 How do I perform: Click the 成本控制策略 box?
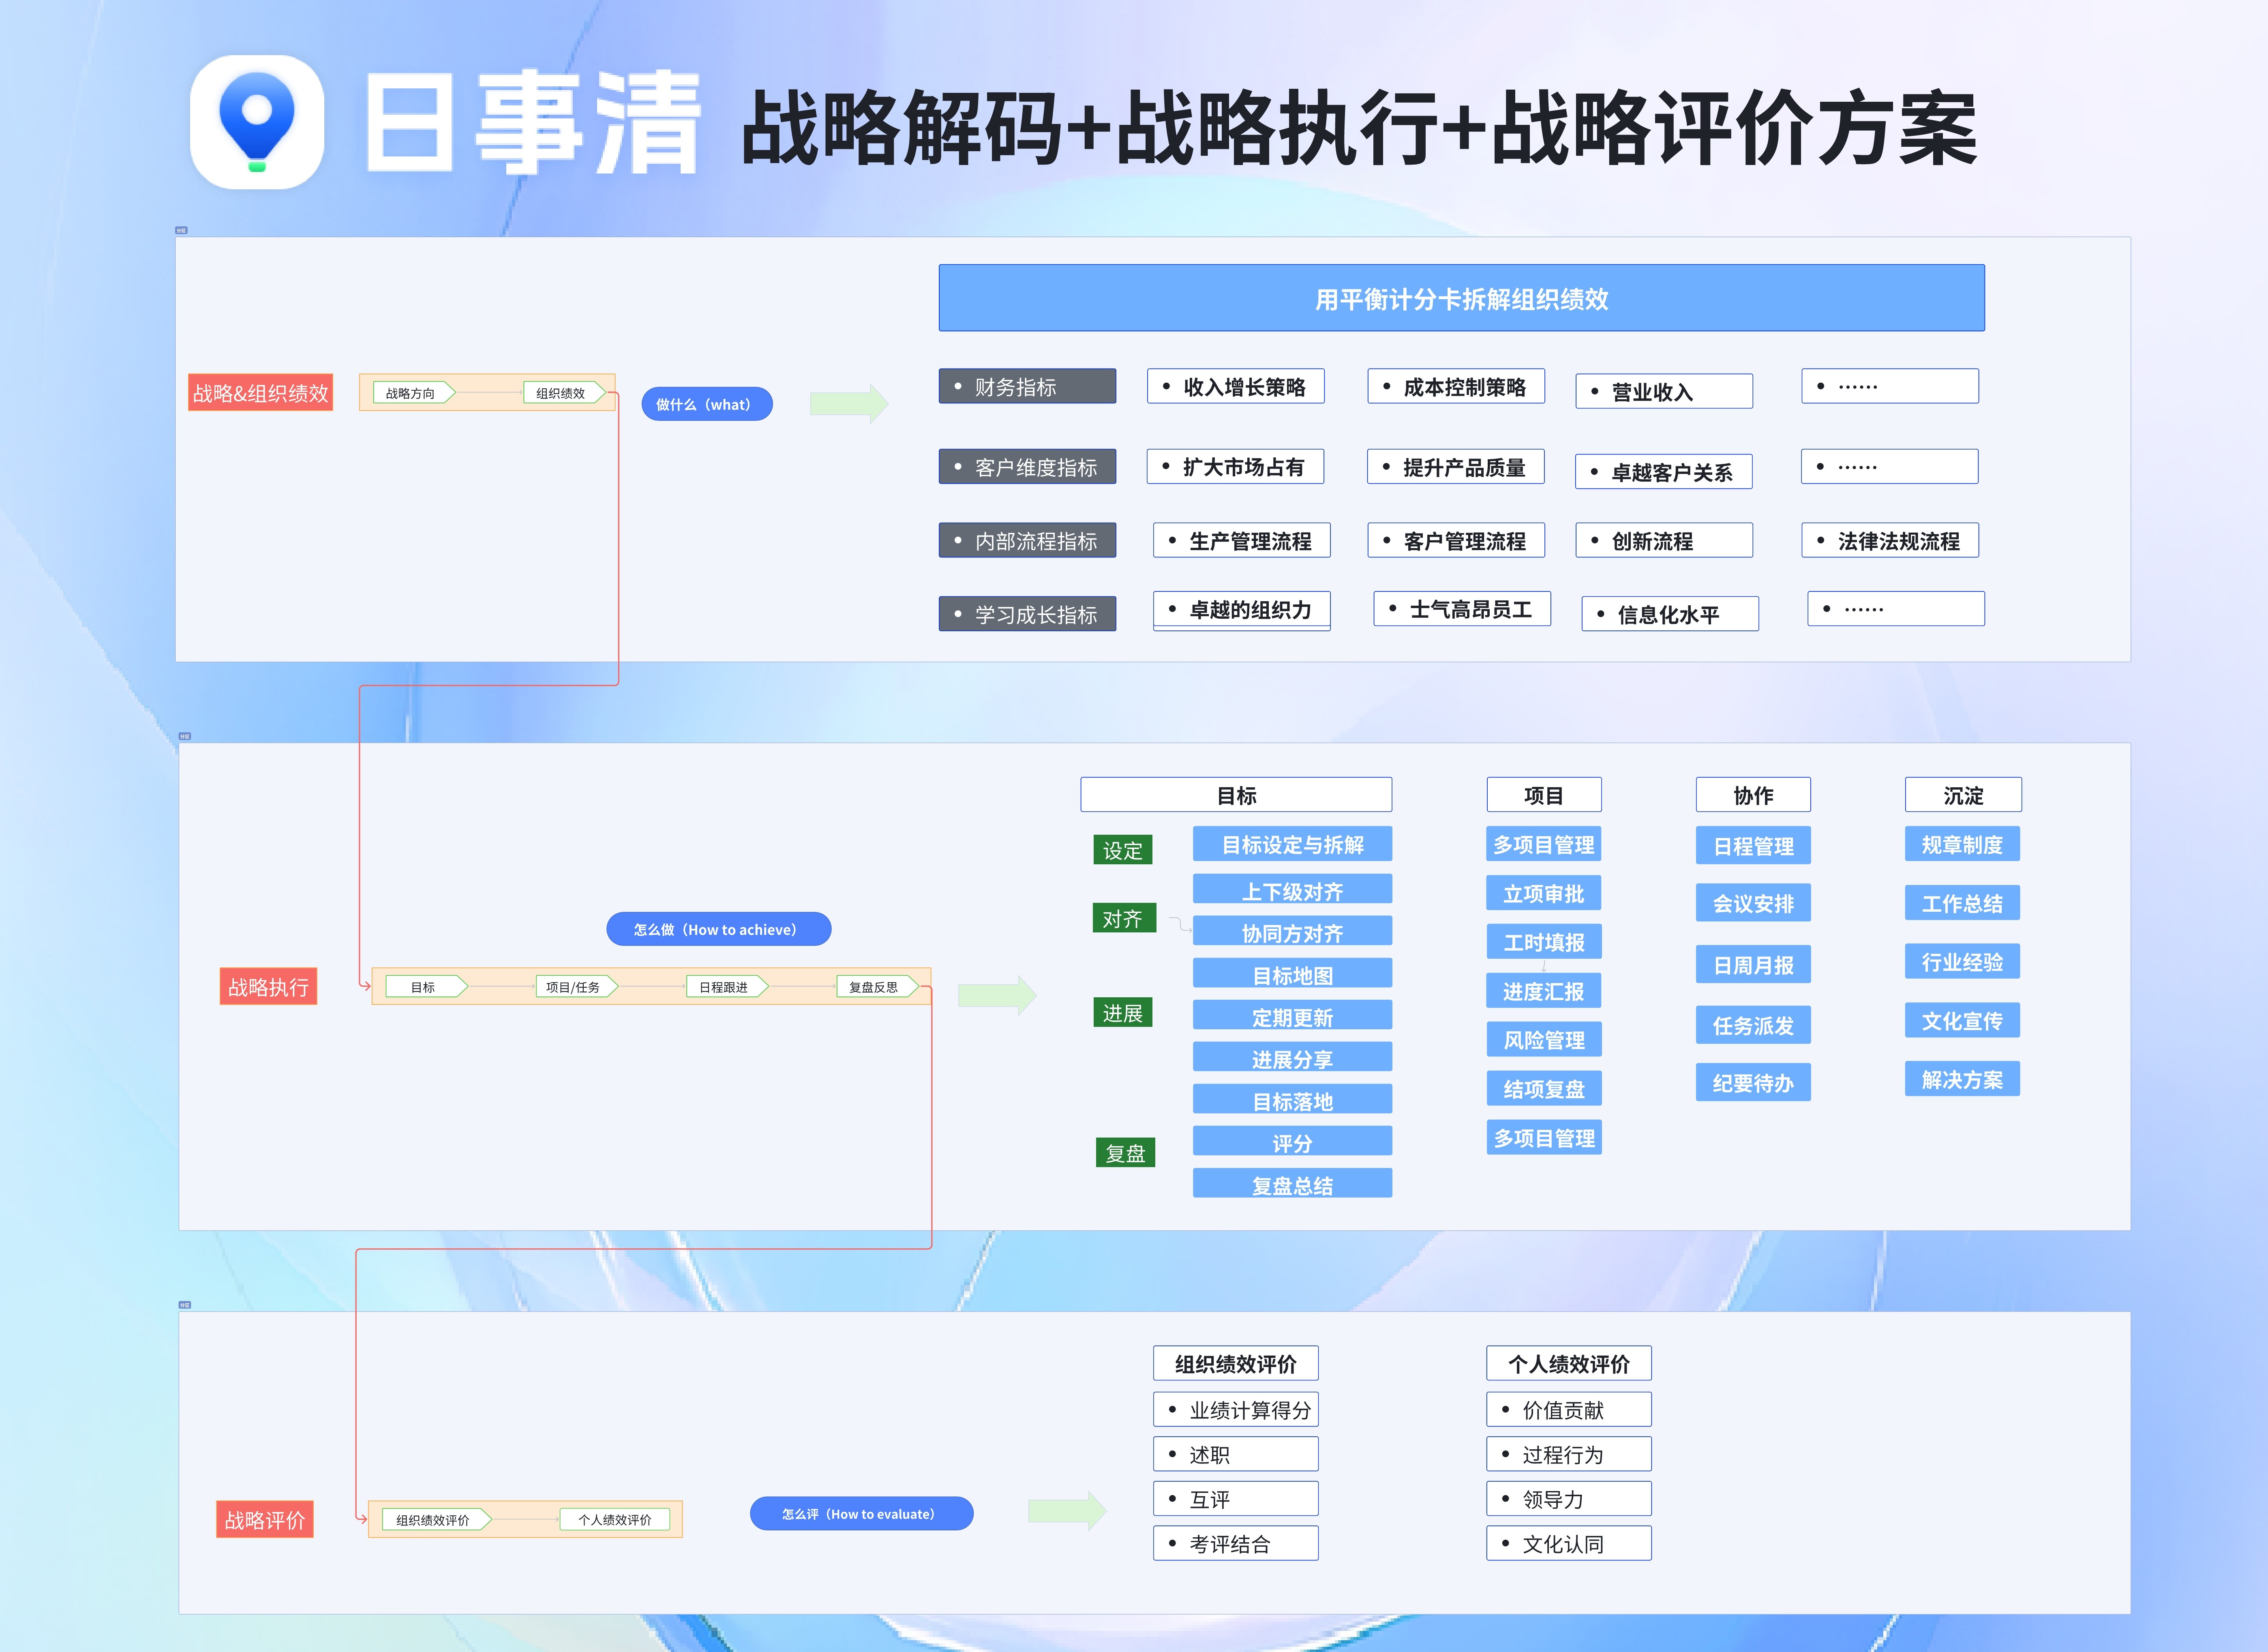tap(1456, 386)
